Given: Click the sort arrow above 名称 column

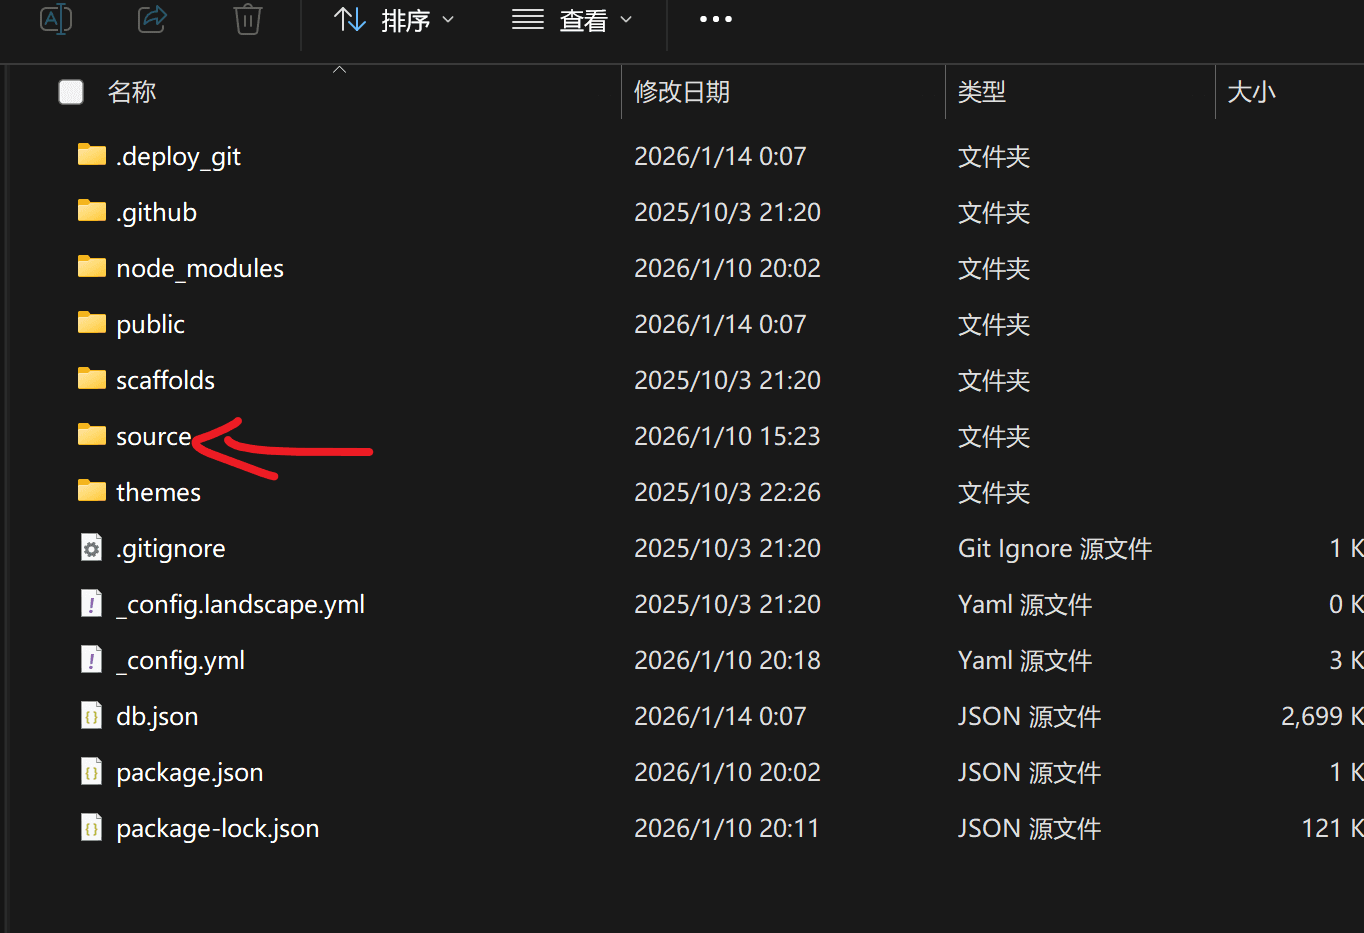Looking at the screenshot, I should (339, 70).
